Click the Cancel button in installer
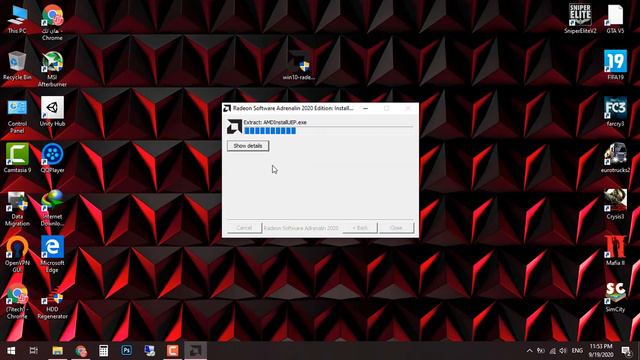This screenshot has height=360, width=640. (244, 228)
